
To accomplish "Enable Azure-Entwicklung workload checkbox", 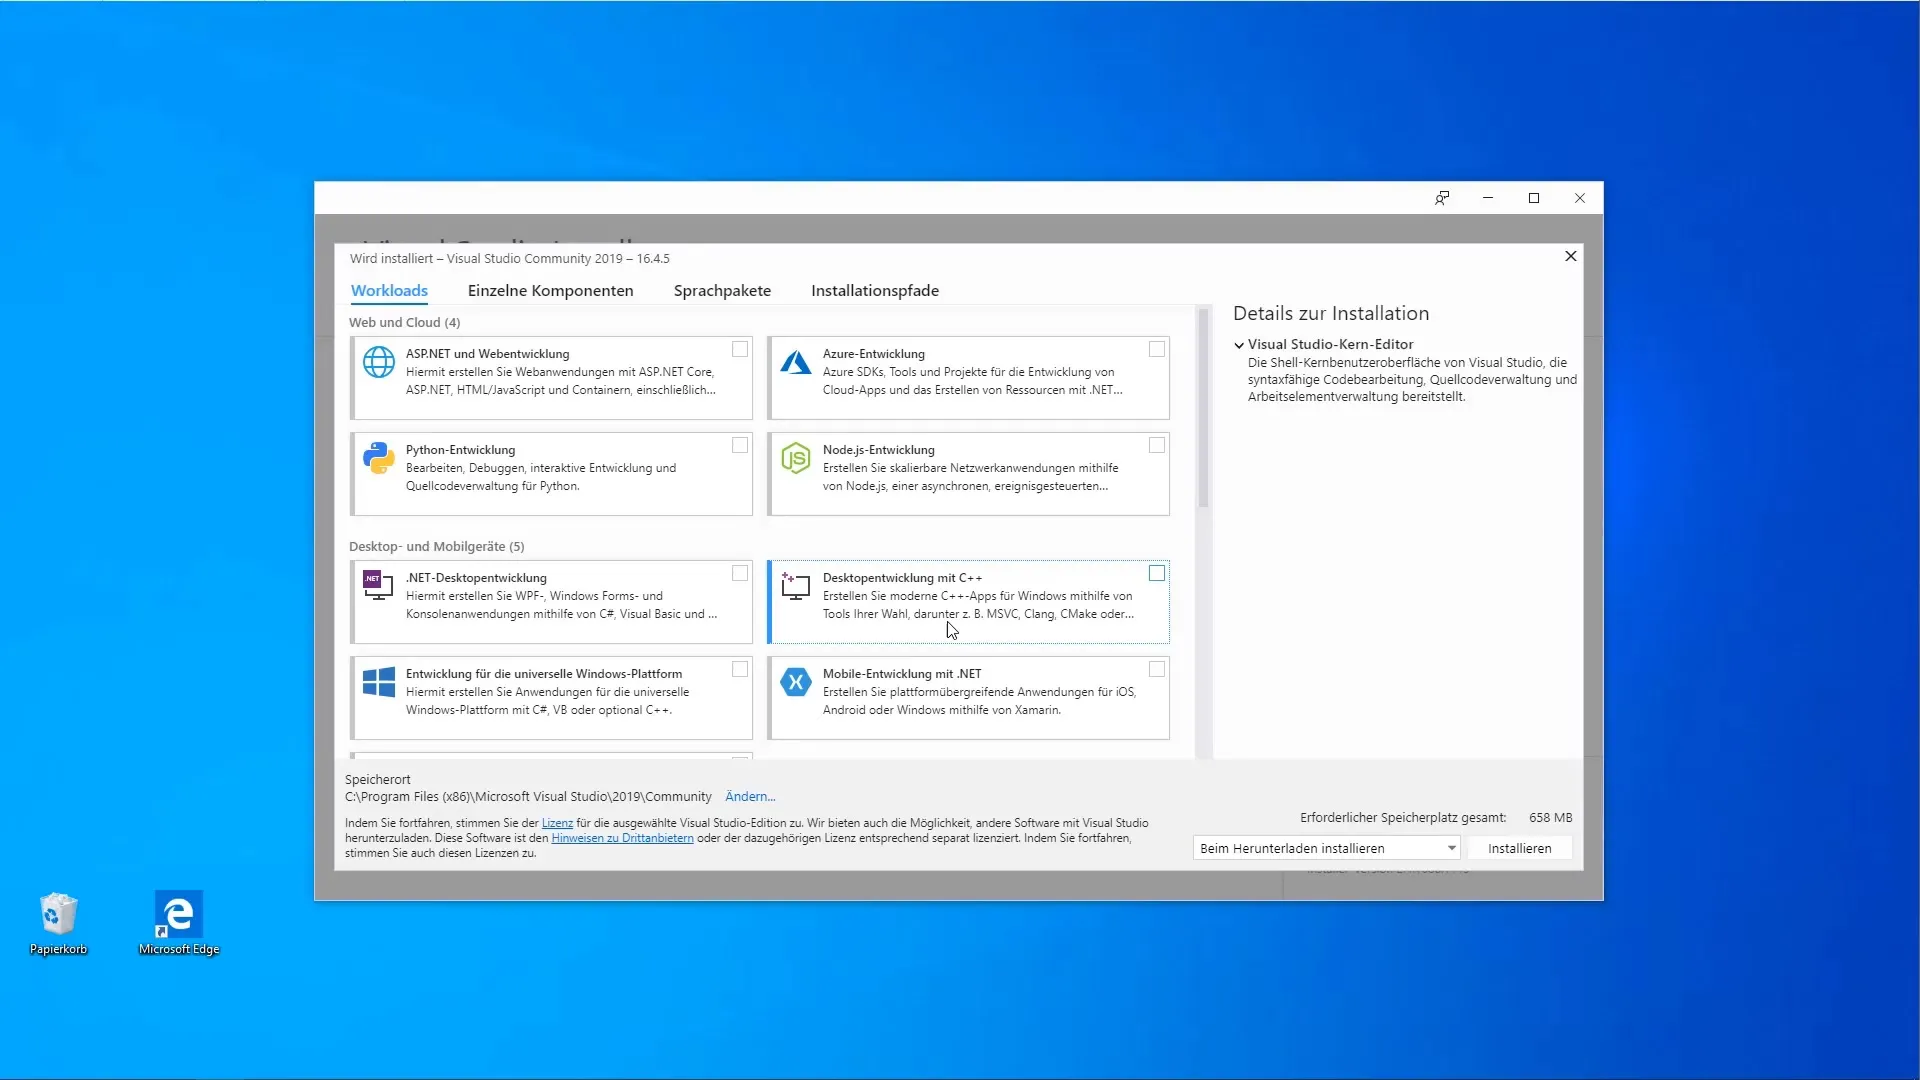I will [x=1157, y=349].
